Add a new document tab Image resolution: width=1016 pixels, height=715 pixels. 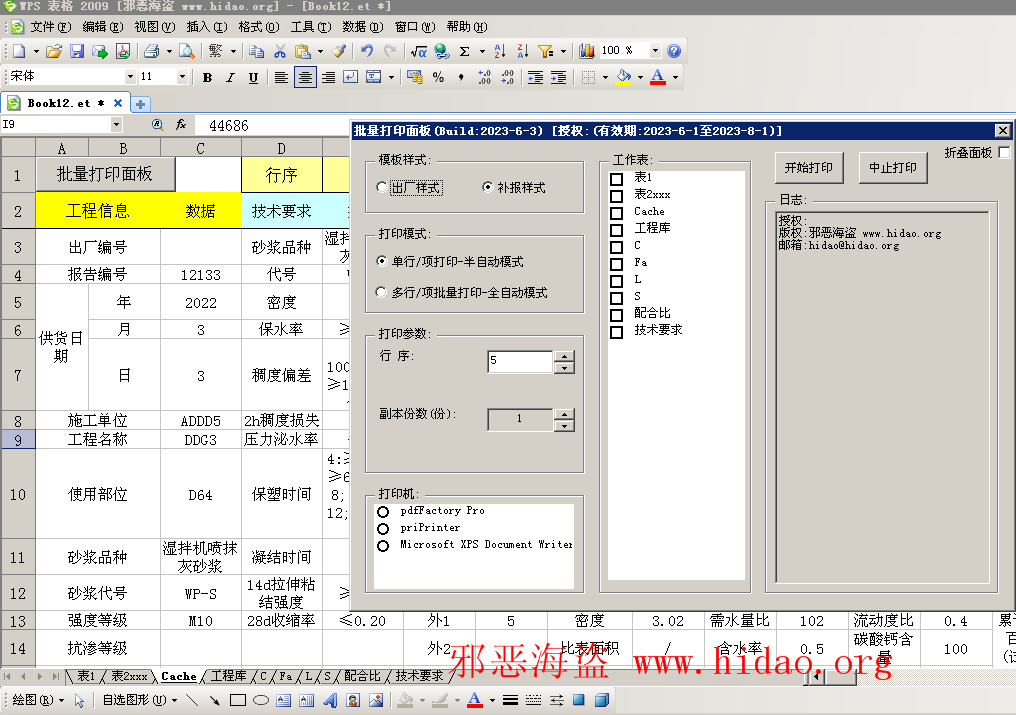tap(140, 104)
